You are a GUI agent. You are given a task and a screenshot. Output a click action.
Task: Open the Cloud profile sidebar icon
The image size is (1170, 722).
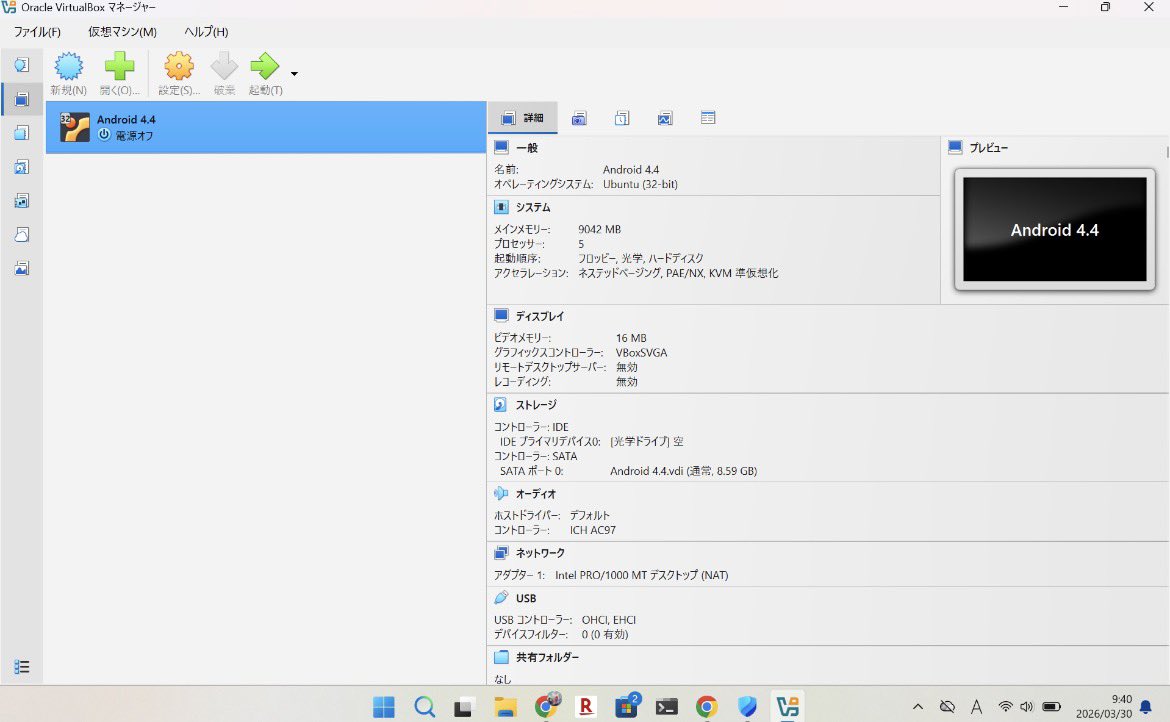(22, 235)
